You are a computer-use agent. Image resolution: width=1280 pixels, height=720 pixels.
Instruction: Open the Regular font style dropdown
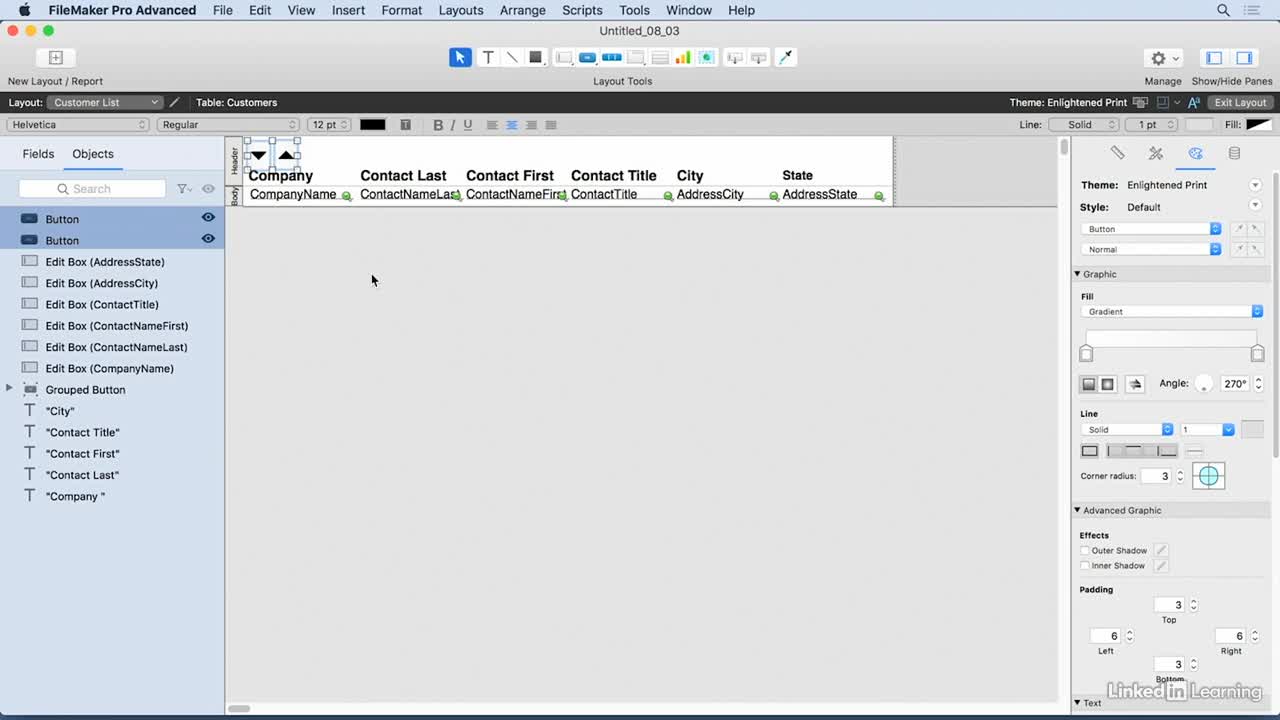pyautogui.click(x=228, y=125)
